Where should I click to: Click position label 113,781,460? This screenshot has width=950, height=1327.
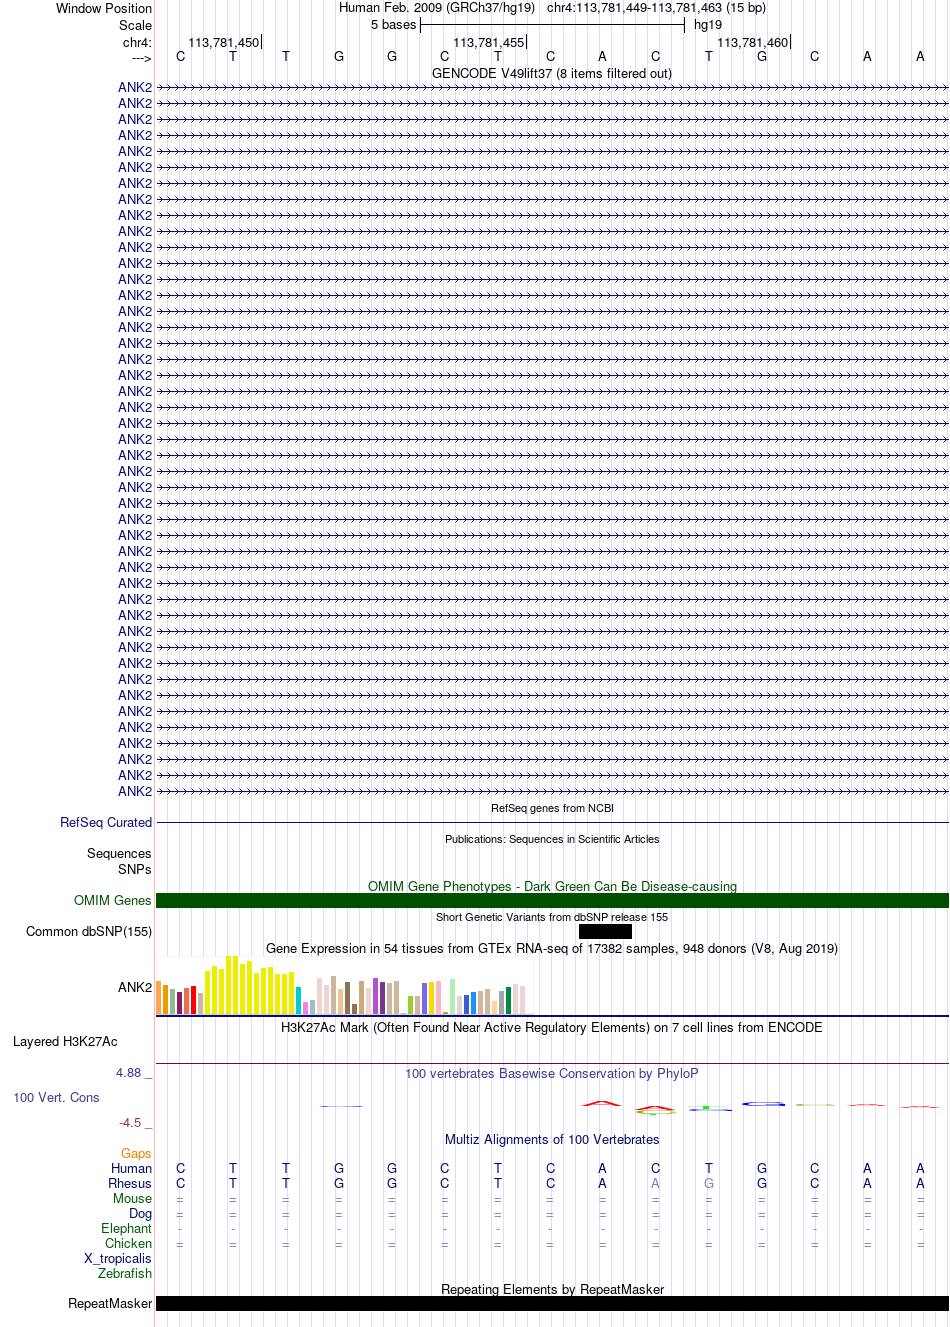752,43
